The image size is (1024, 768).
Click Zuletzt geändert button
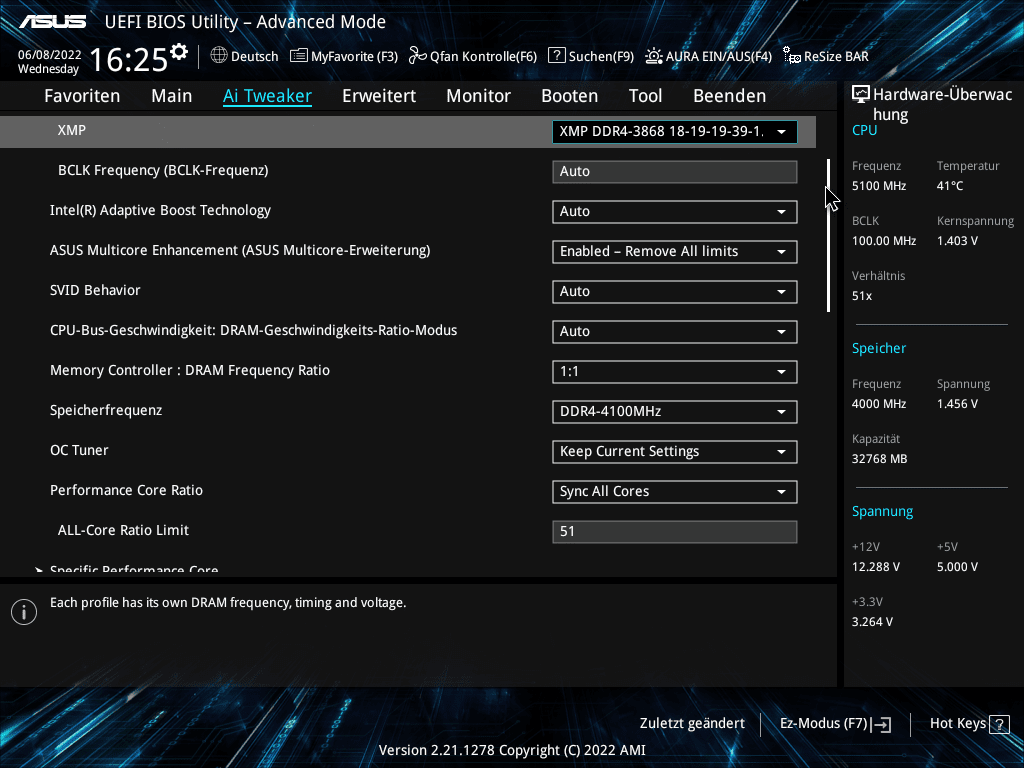click(x=692, y=724)
